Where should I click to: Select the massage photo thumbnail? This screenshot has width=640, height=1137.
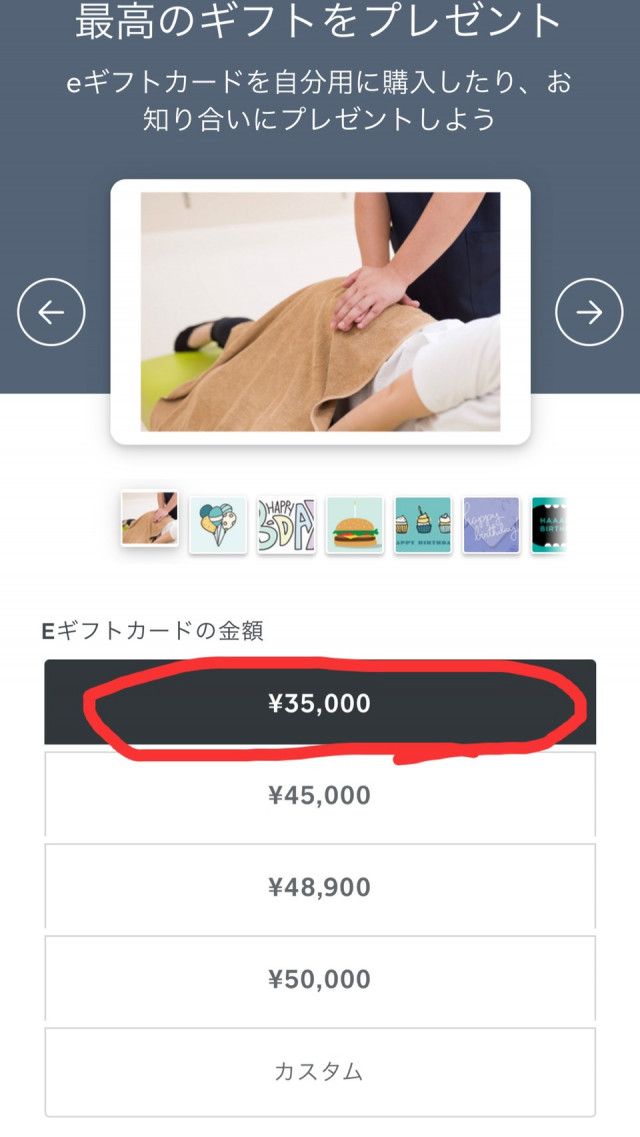[x=149, y=519]
